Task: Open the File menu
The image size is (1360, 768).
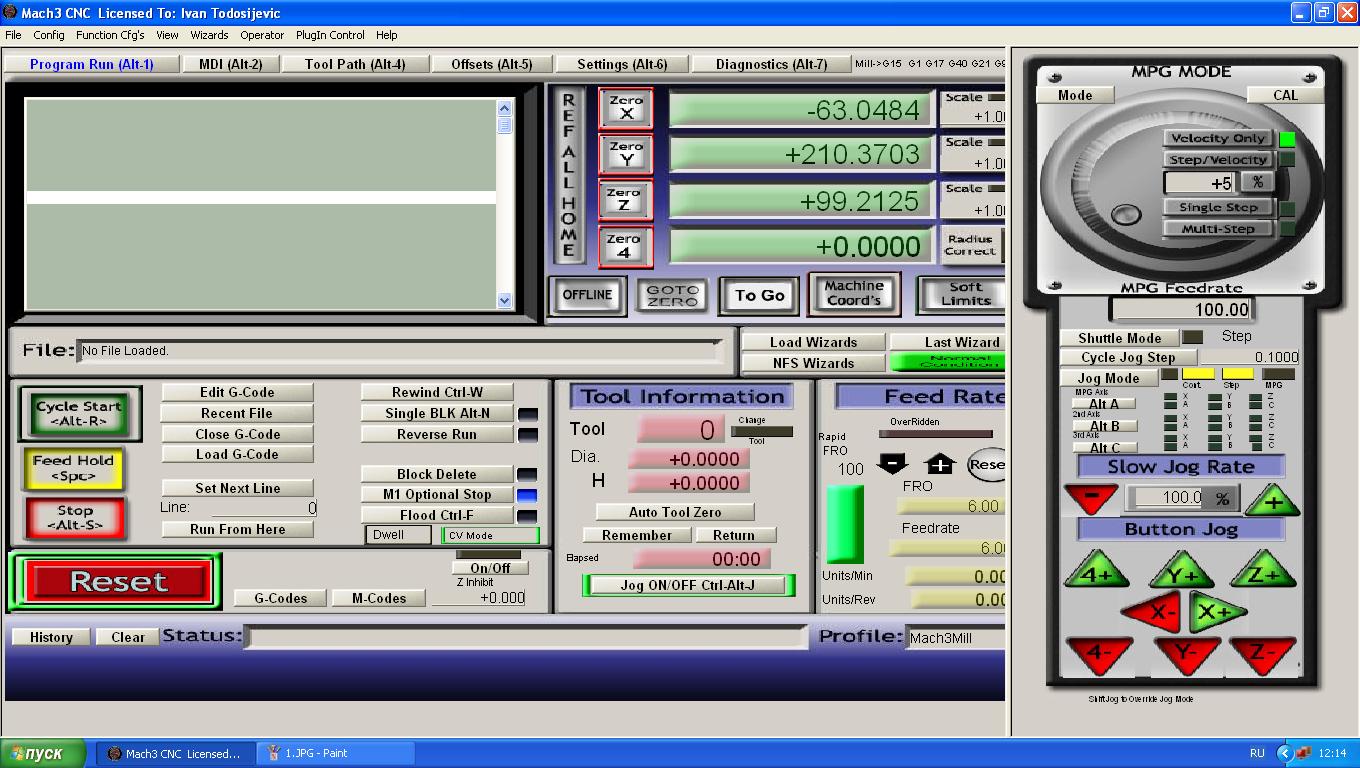Action: point(13,35)
